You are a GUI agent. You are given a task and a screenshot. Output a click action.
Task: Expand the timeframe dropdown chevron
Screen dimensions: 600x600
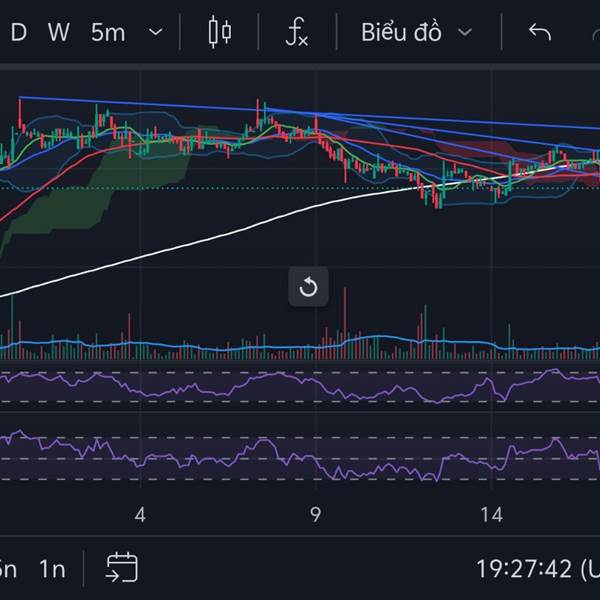pos(155,32)
